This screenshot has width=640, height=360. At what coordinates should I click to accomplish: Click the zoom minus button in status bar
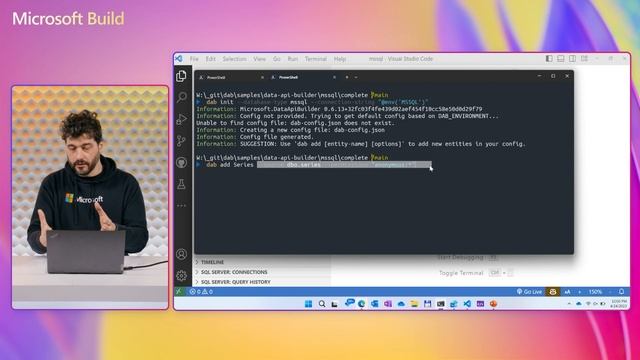[x=610, y=291]
